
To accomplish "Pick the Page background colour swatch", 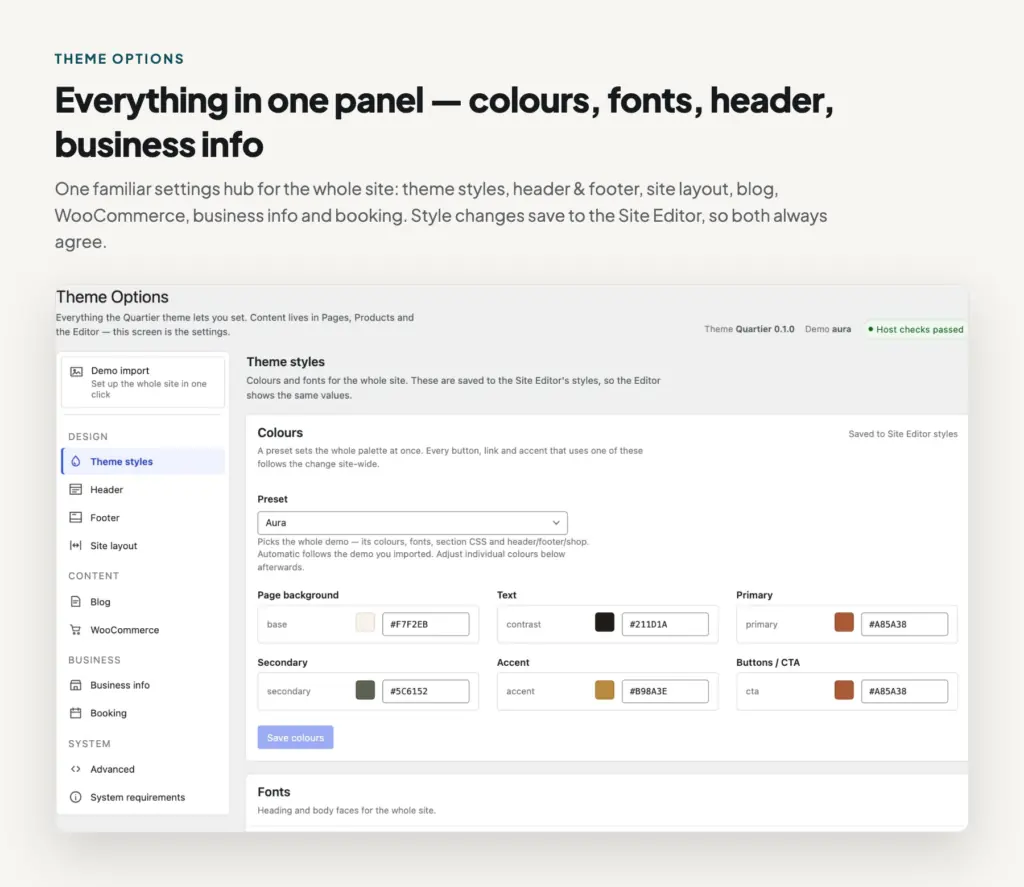I will pos(365,622).
